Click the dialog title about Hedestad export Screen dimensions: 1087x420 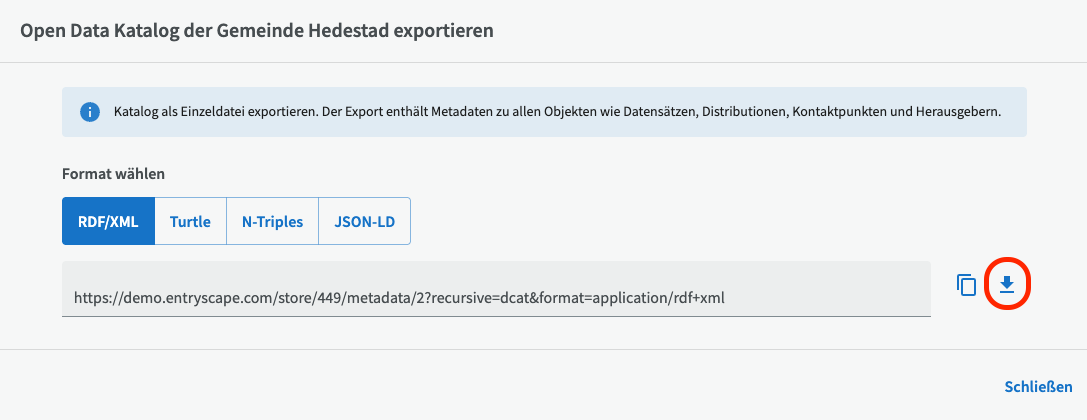[x=257, y=31]
